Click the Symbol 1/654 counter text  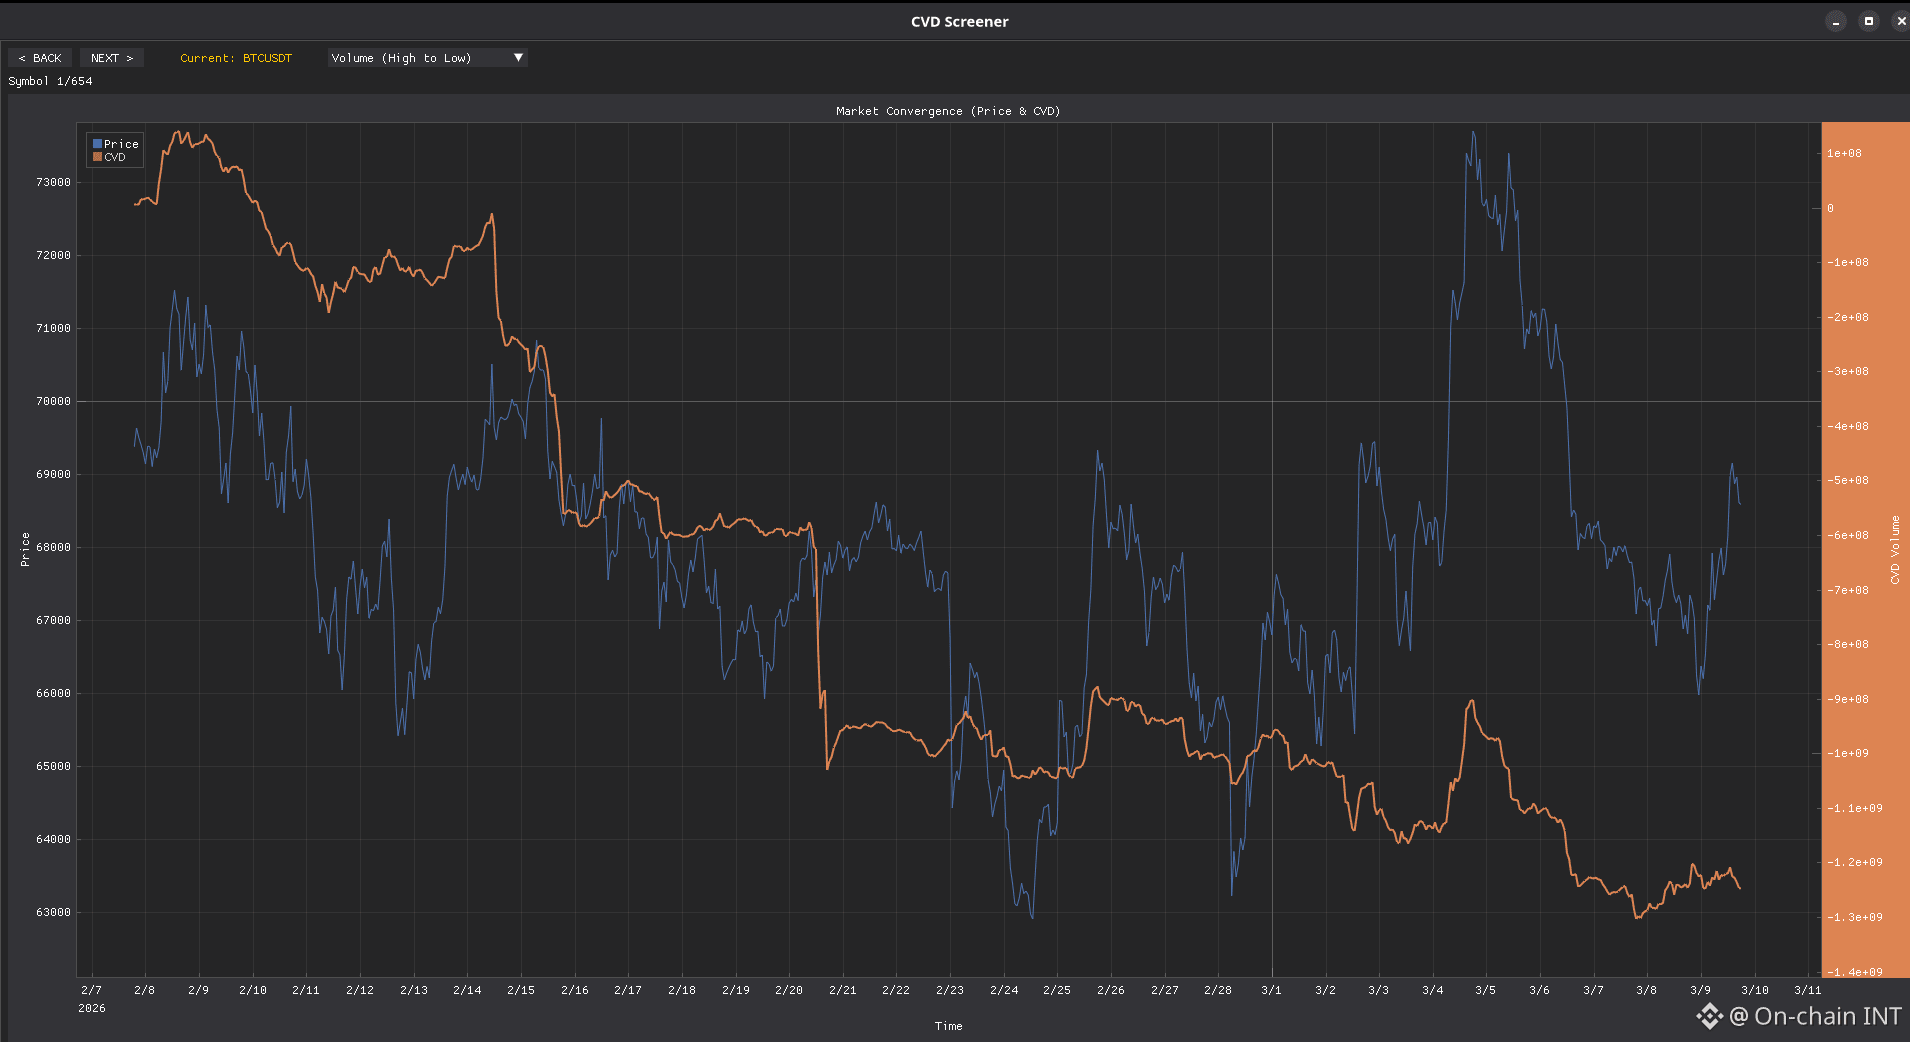[x=50, y=81]
